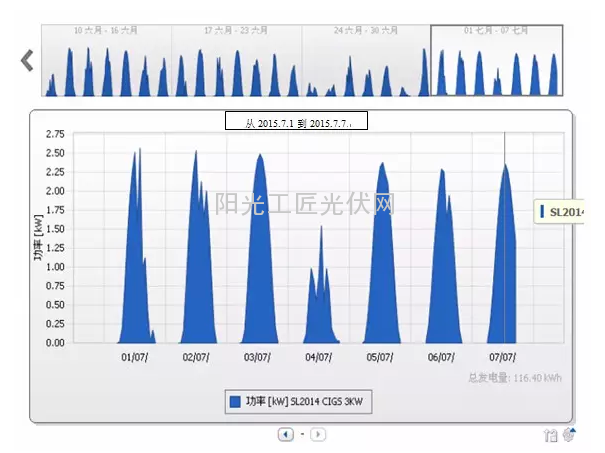Click the 04/07 day power curve
This screenshot has width=605, height=453.
(320, 290)
